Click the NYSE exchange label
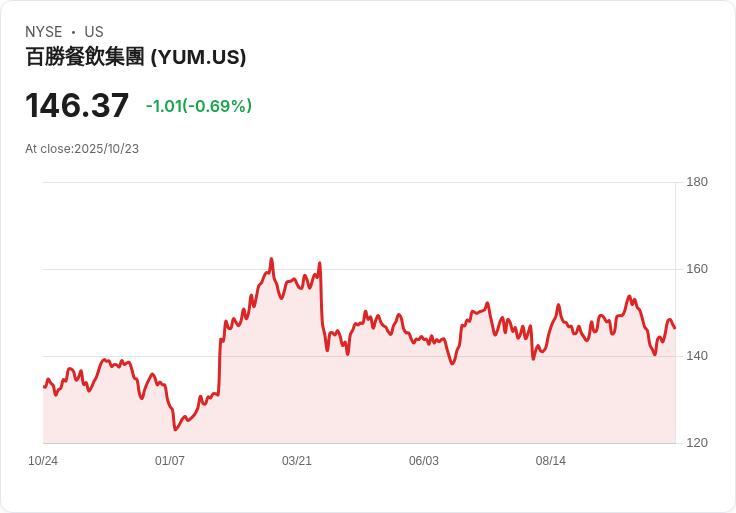Viewport: 736px width, 513px height. point(44,32)
